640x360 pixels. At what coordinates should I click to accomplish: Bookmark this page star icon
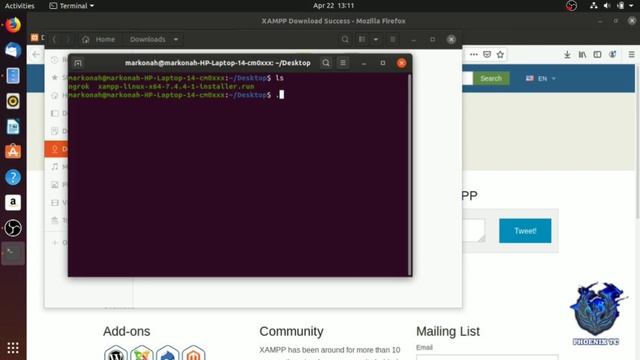point(500,54)
